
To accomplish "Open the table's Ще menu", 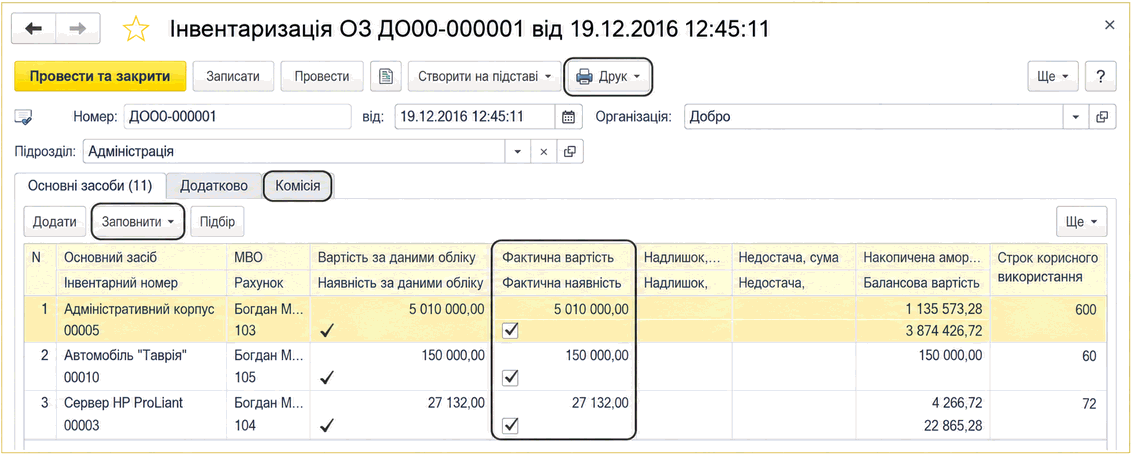I will point(1081,222).
